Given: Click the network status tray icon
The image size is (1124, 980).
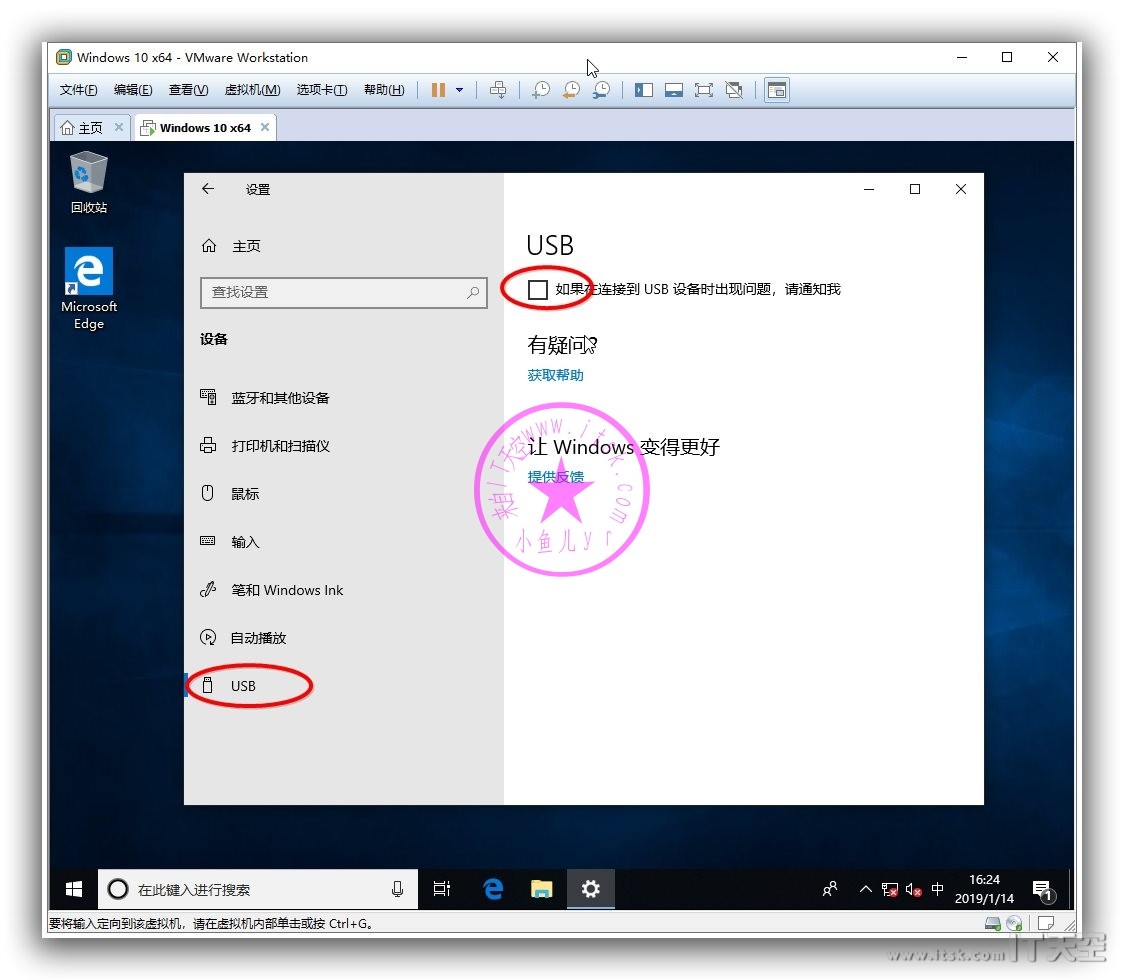Looking at the screenshot, I should [890, 890].
